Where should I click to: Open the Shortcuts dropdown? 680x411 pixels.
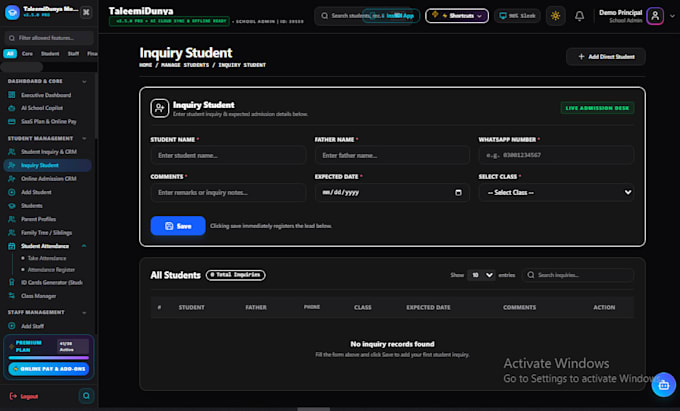pyautogui.click(x=457, y=16)
